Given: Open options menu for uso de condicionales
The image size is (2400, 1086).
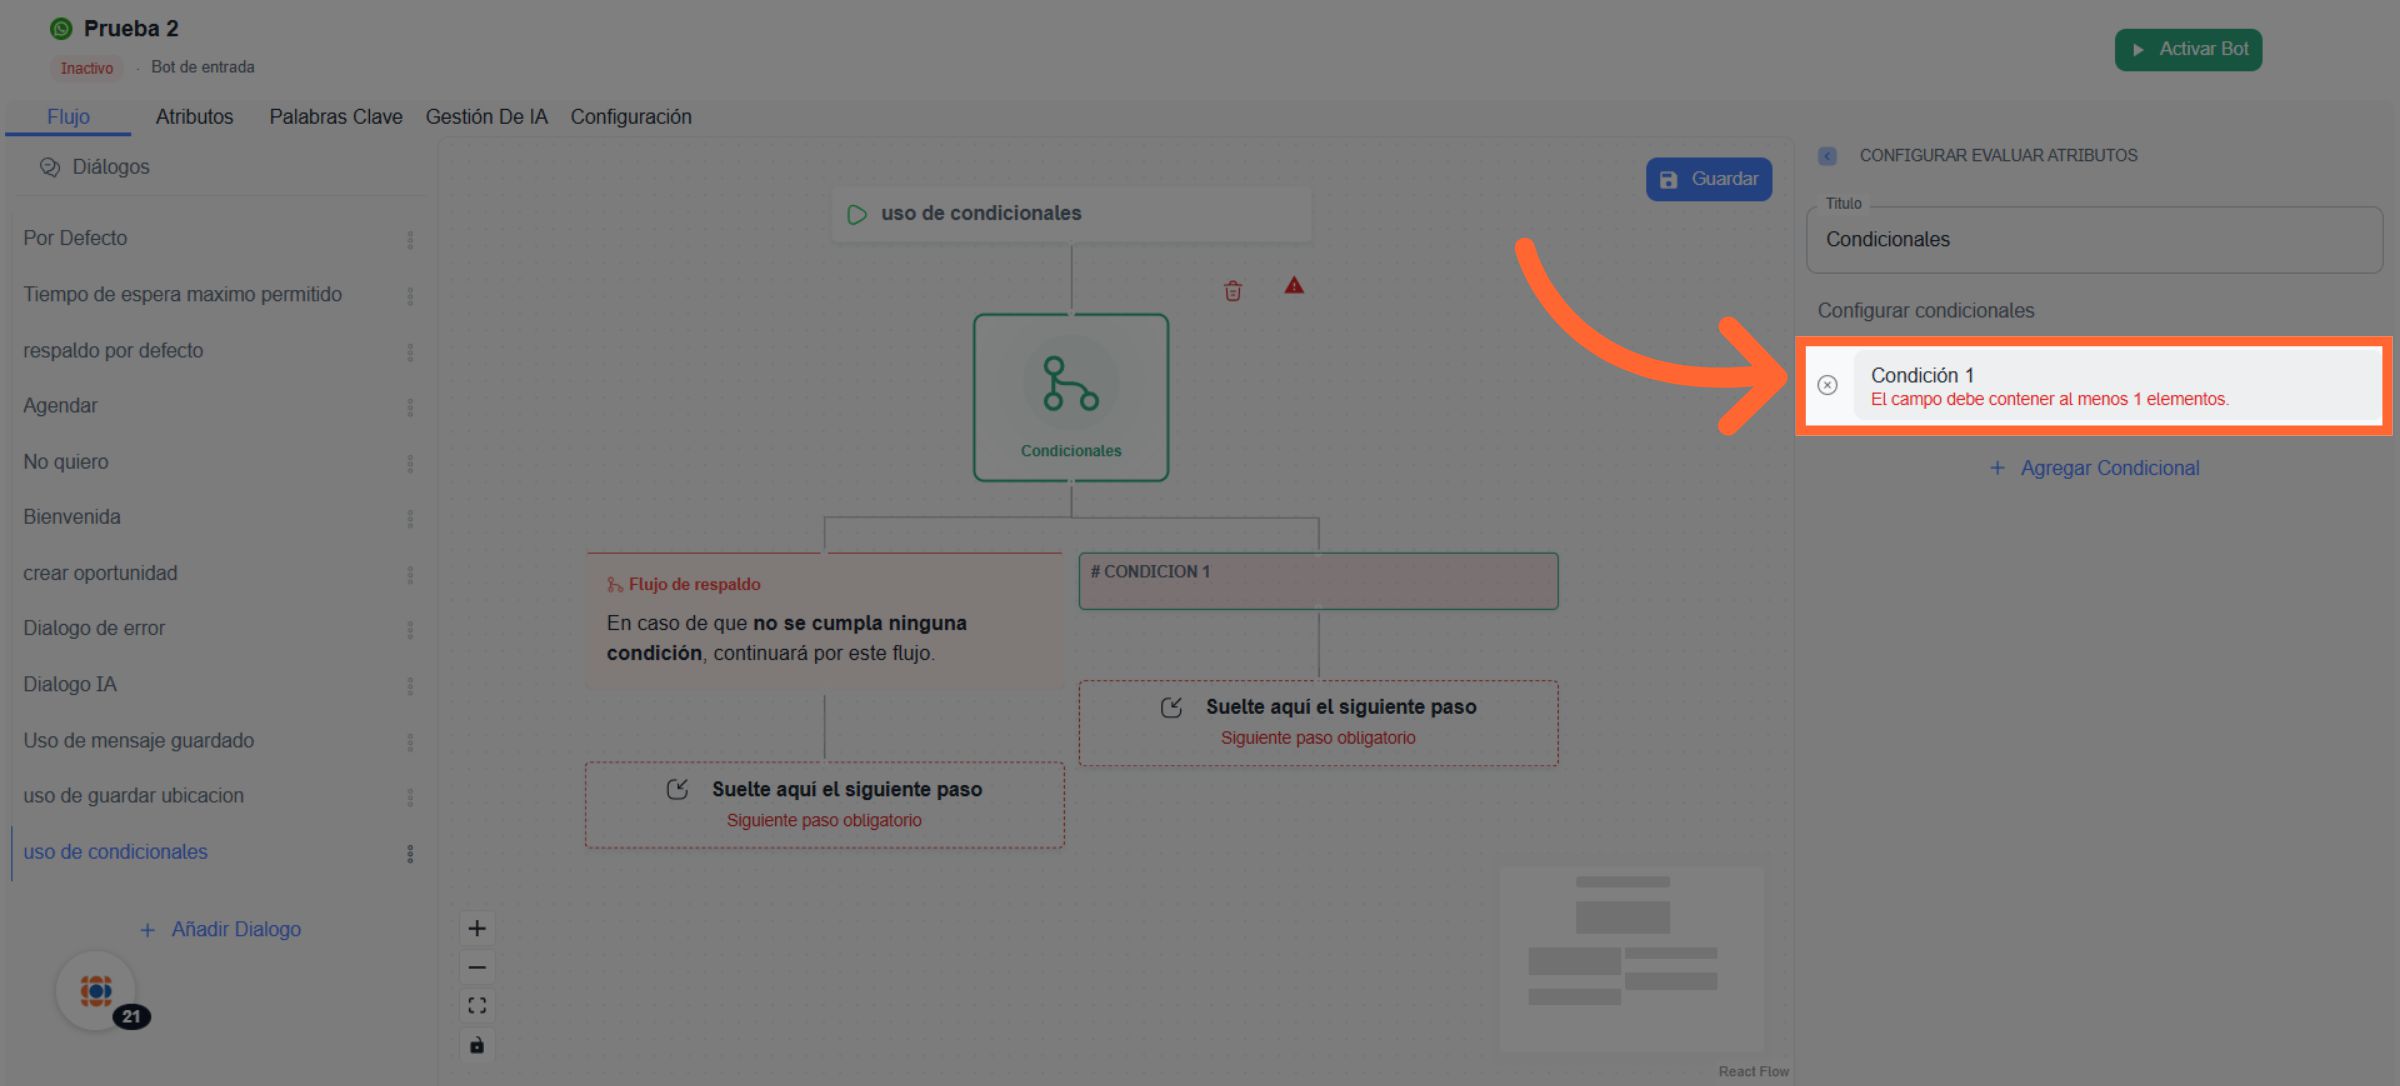Looking at the screenshot, I should click(x=410, y=853).
